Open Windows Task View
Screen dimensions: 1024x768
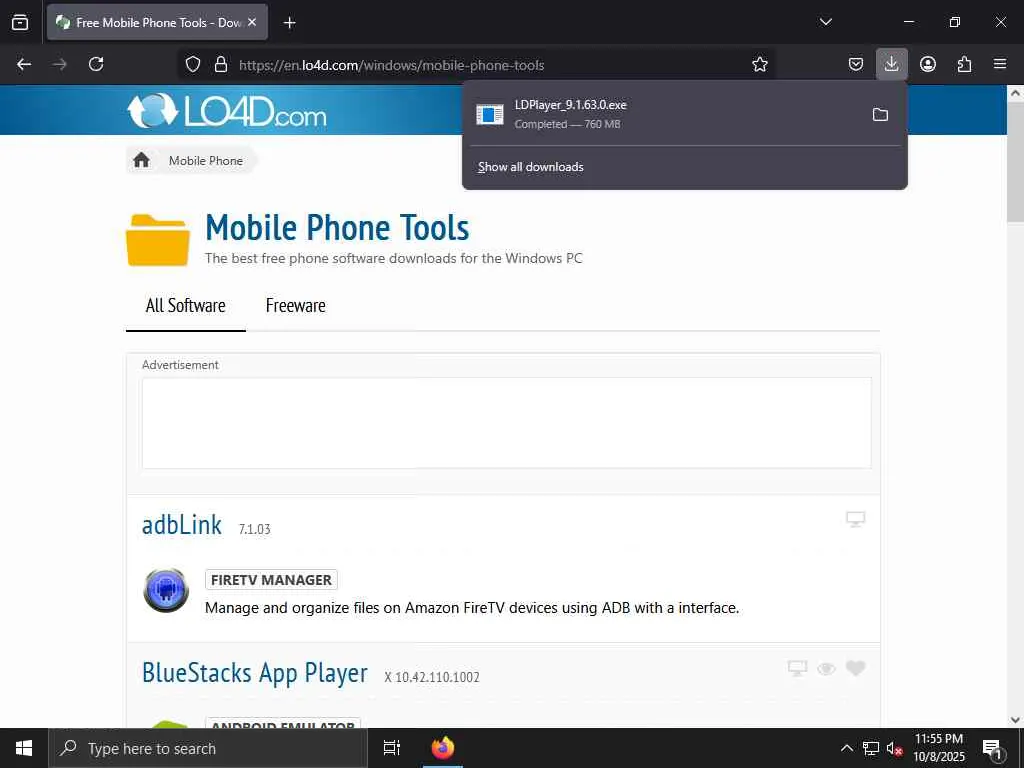(392, 748)
